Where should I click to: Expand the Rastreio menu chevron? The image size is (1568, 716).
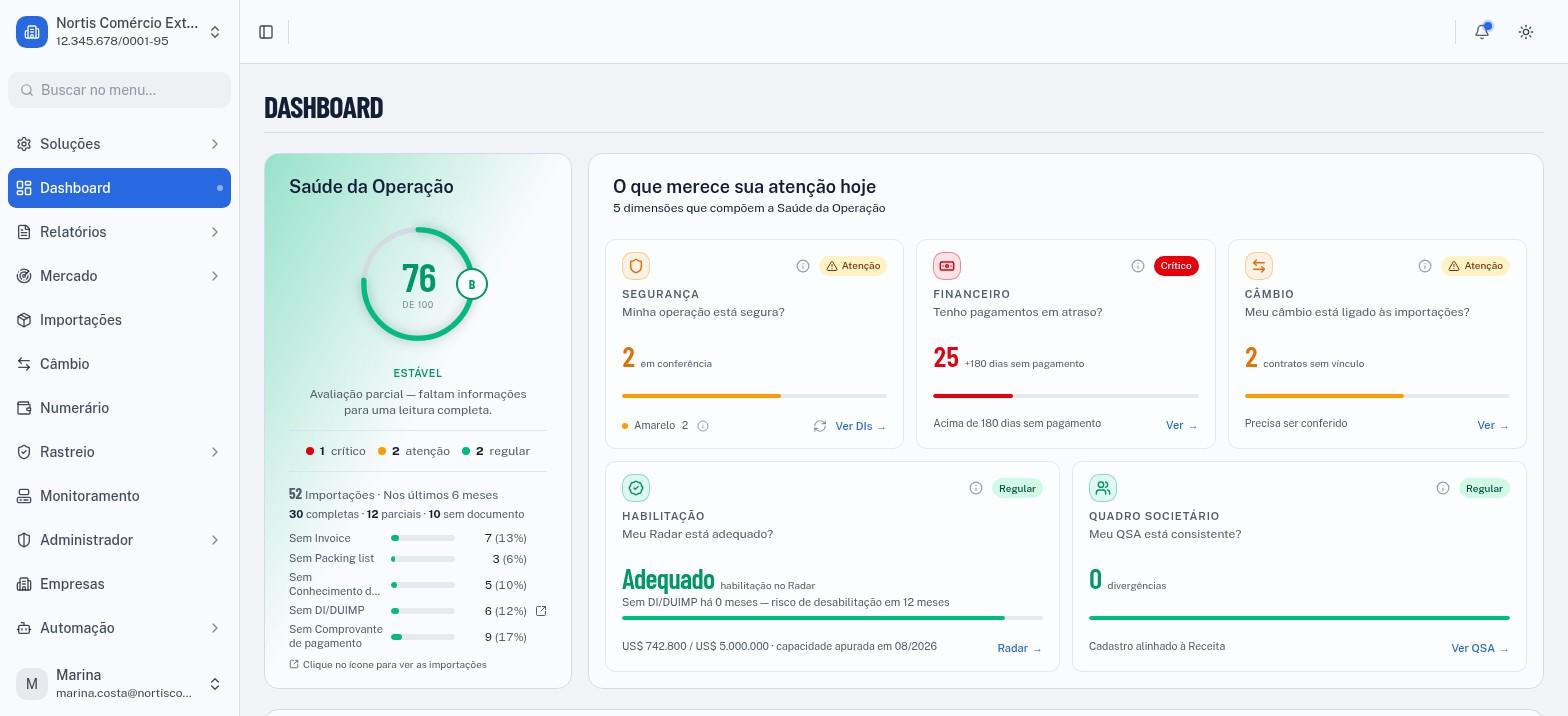(214, 452)
